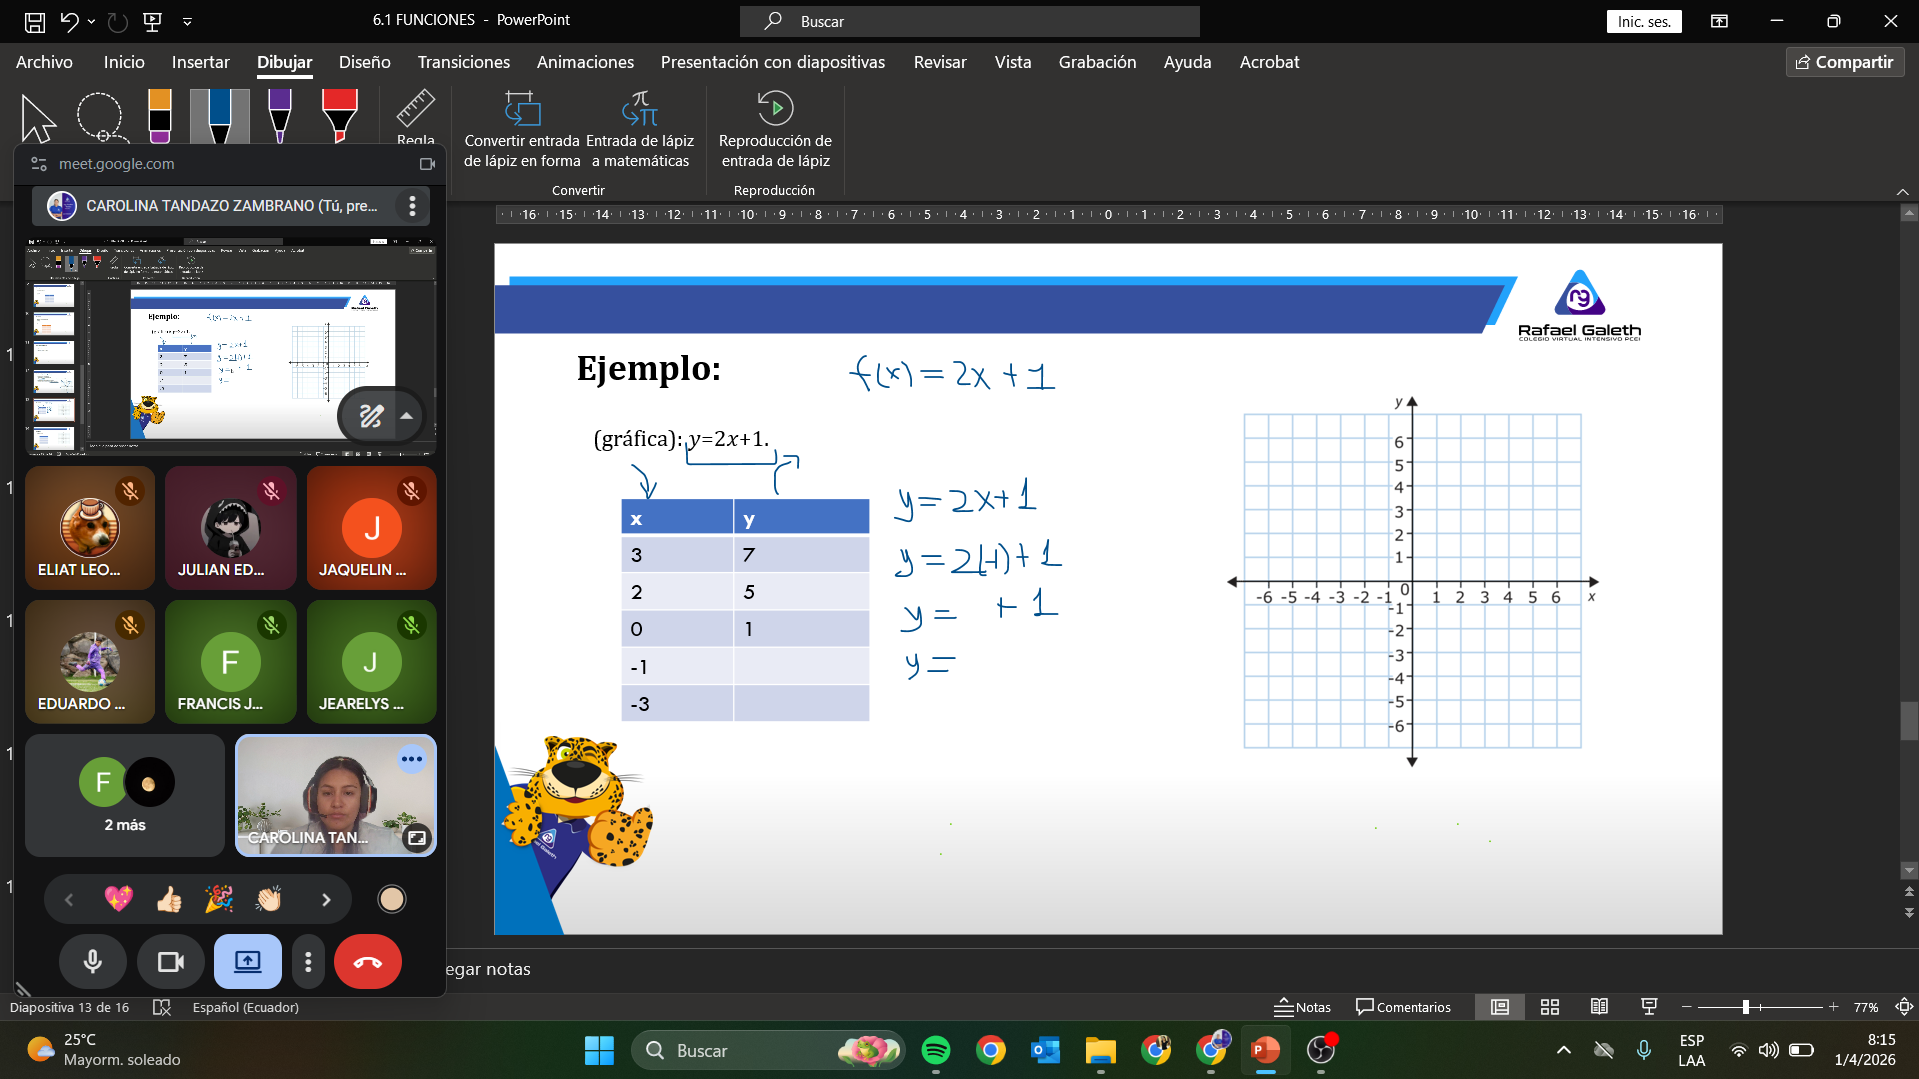This screenshot has width=1919, height=1079.
Task: Open Spotify from the taskbar
Action: (x=936, y=1050)
